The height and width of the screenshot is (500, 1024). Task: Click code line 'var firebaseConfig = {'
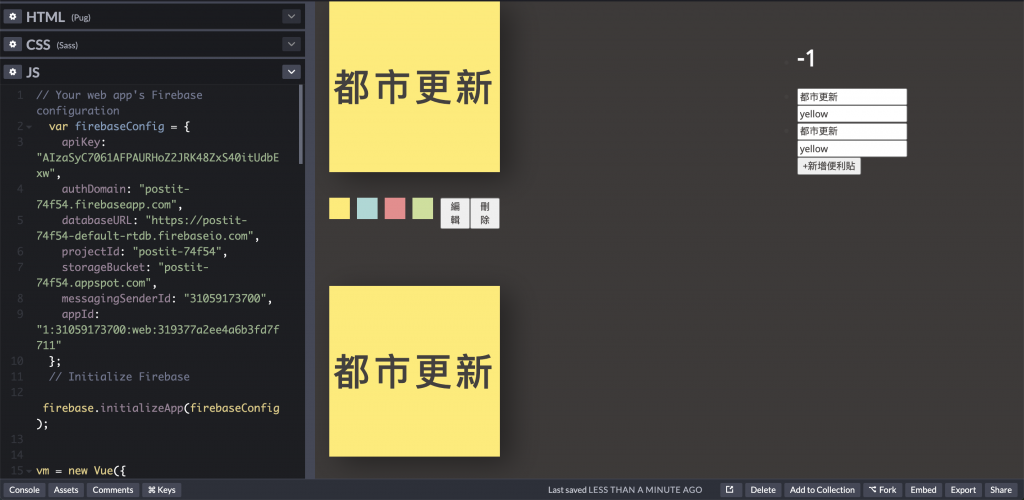(120, 127)
